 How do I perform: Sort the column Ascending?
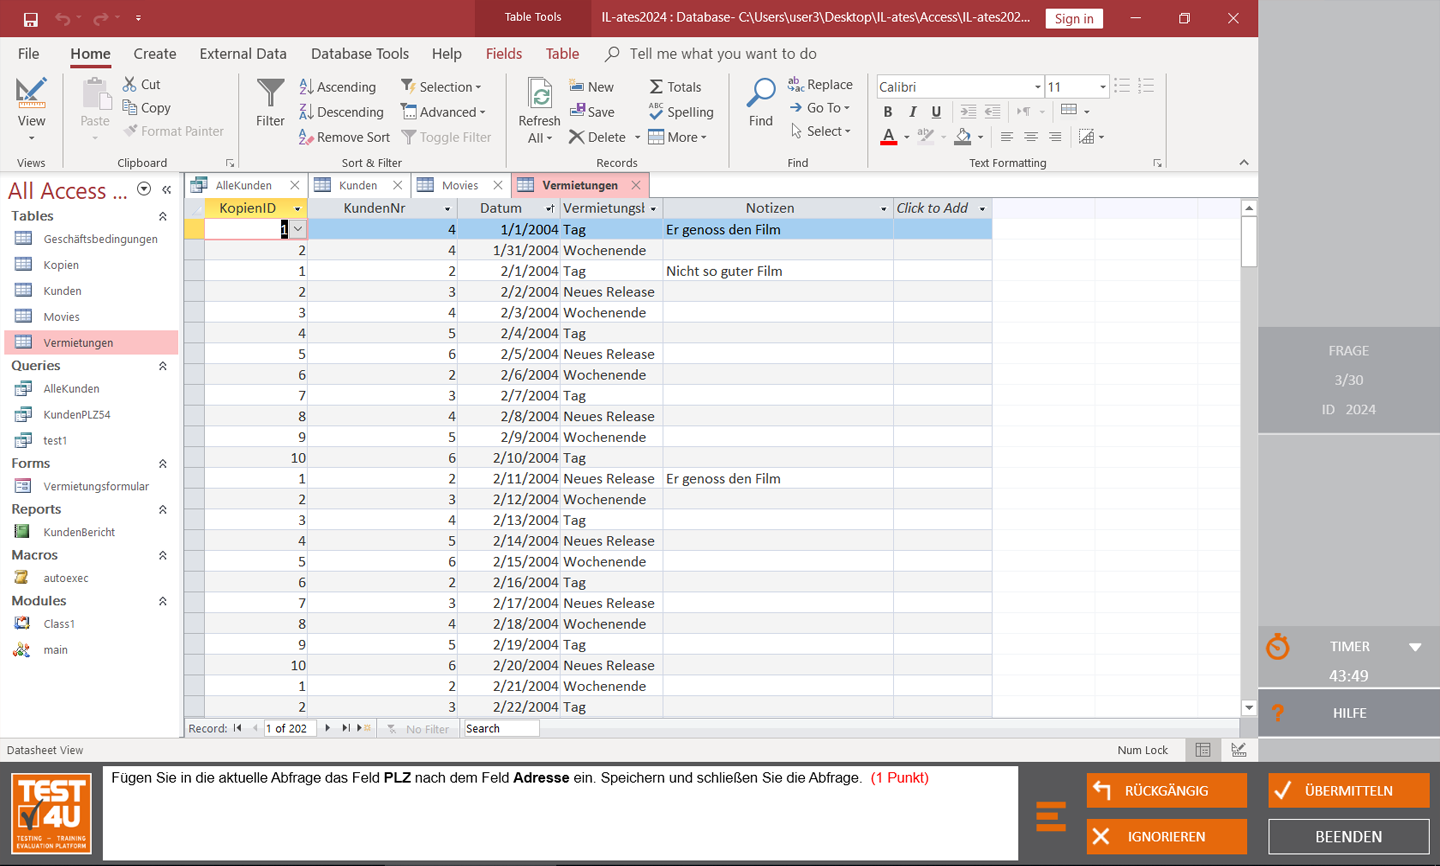337,87
